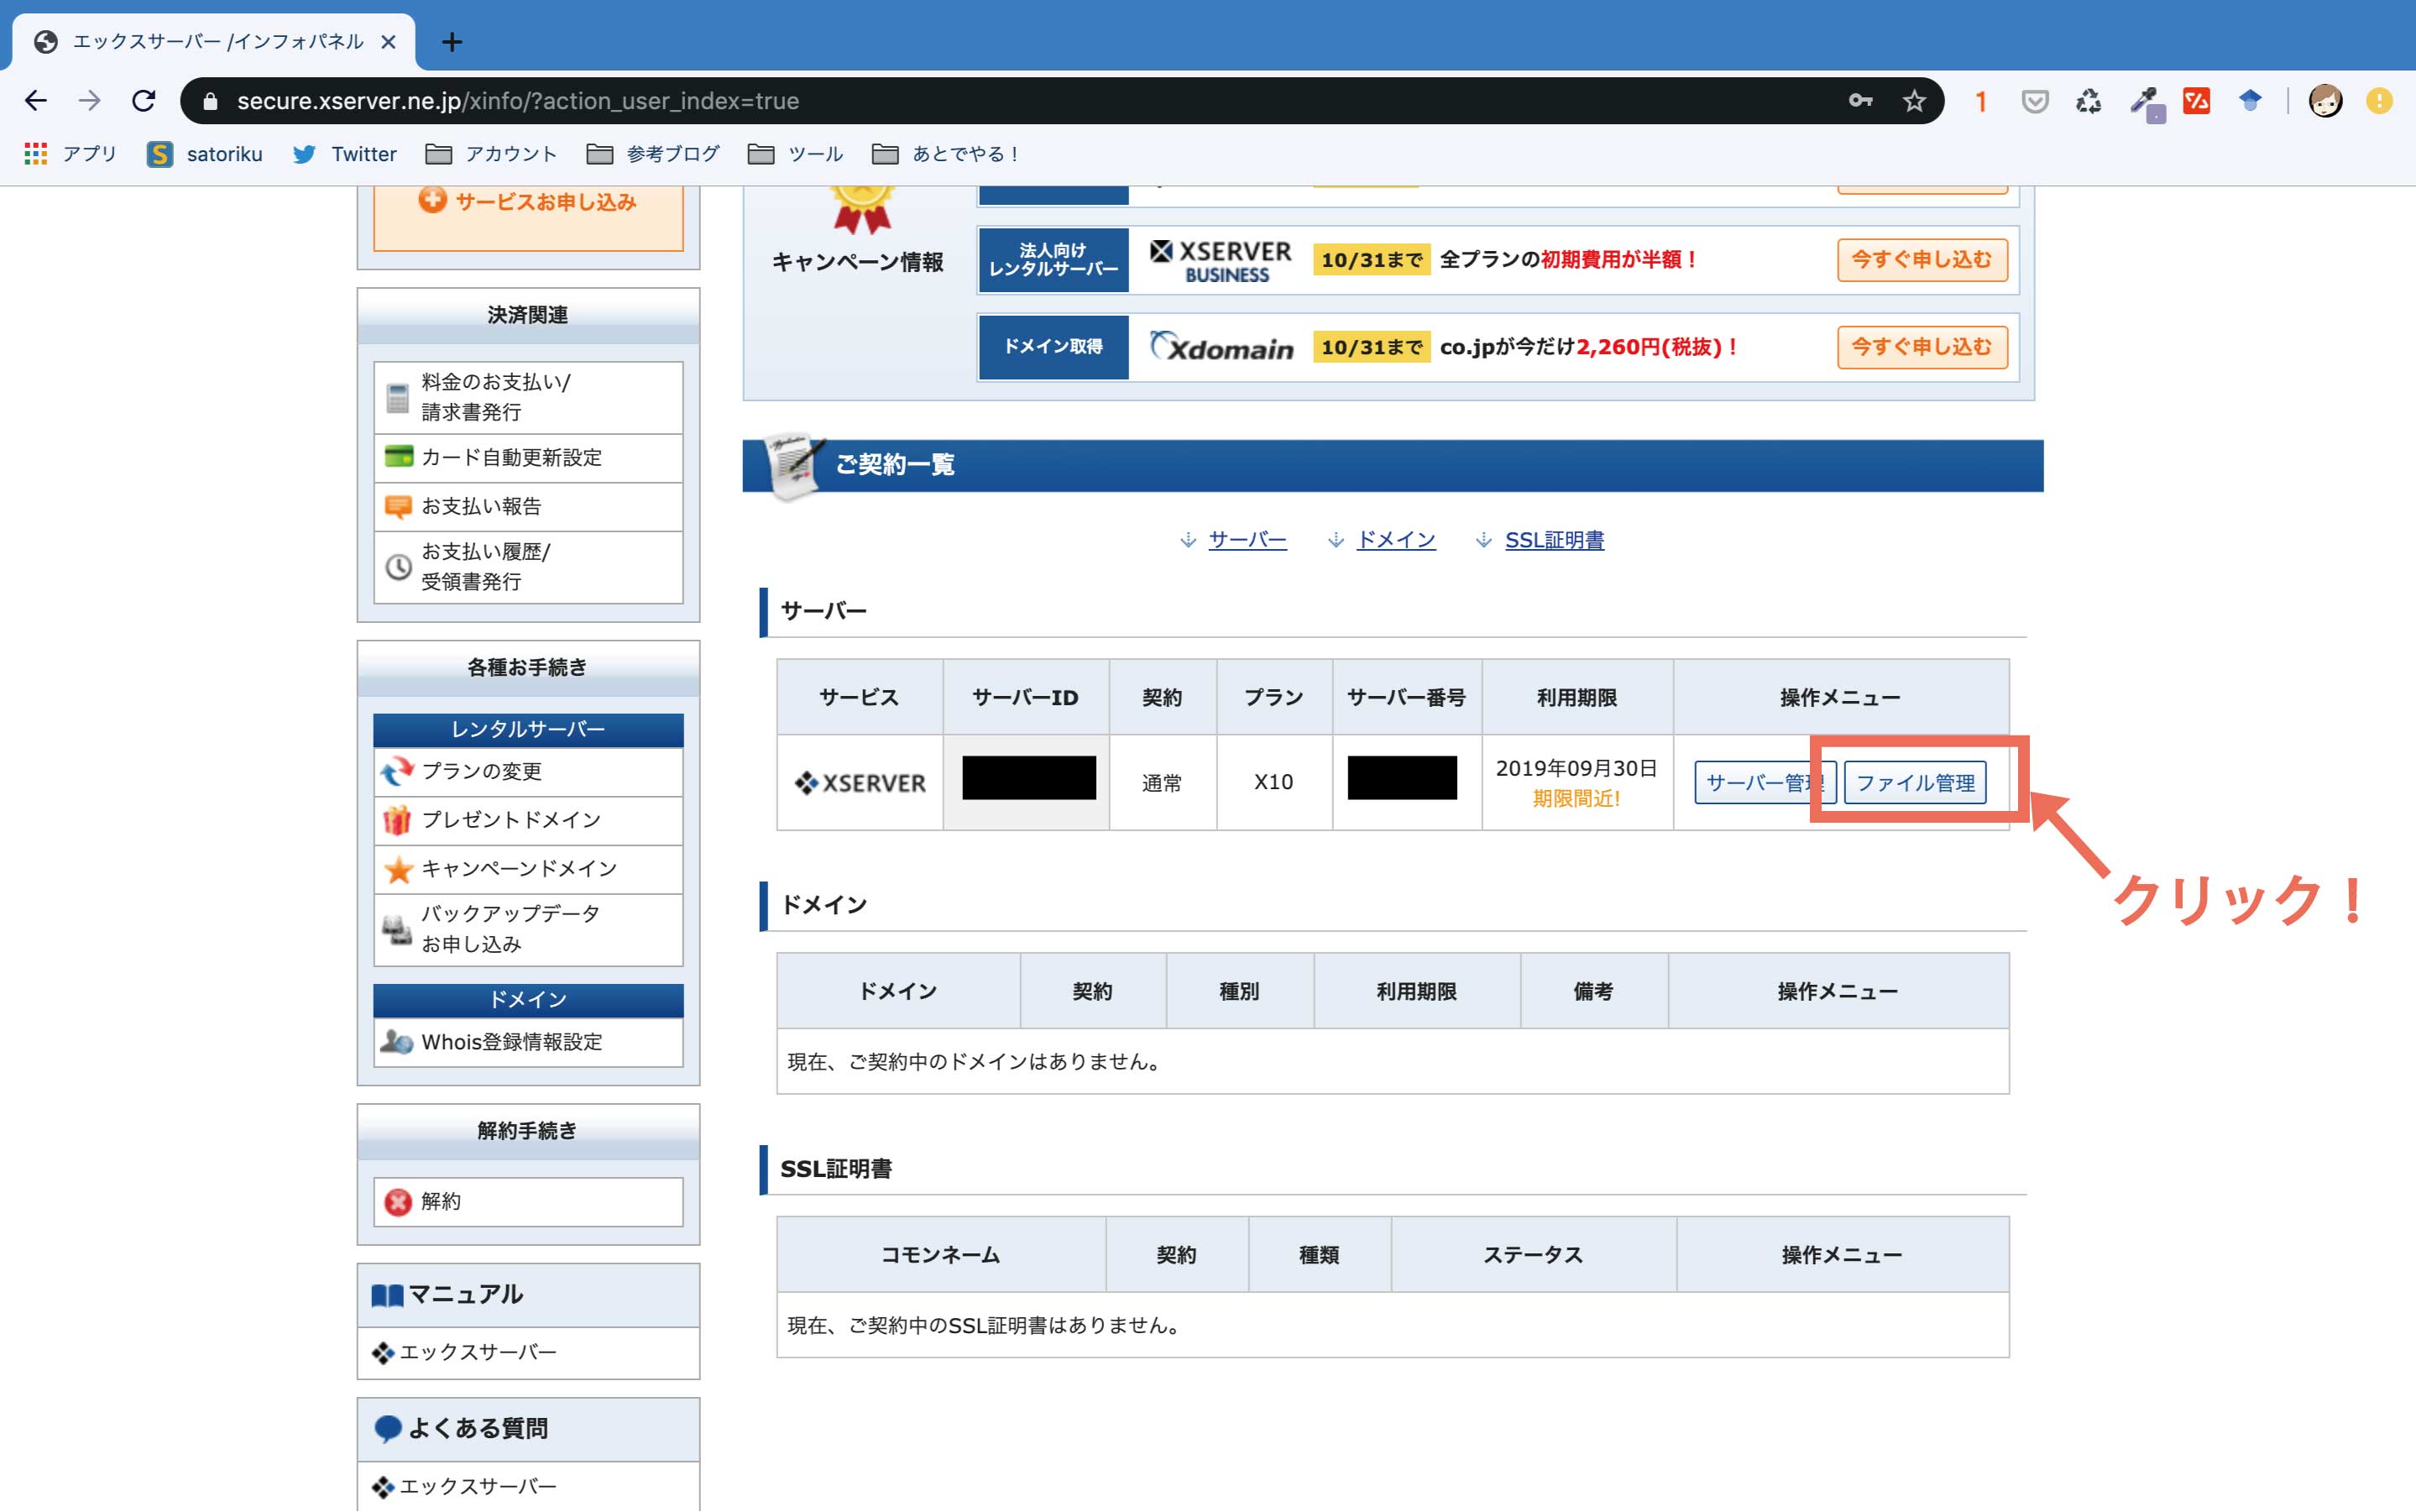Click the lock icon in the address bar
The height and width of the screenshot is (1512, 2416).
click(210, 101)
